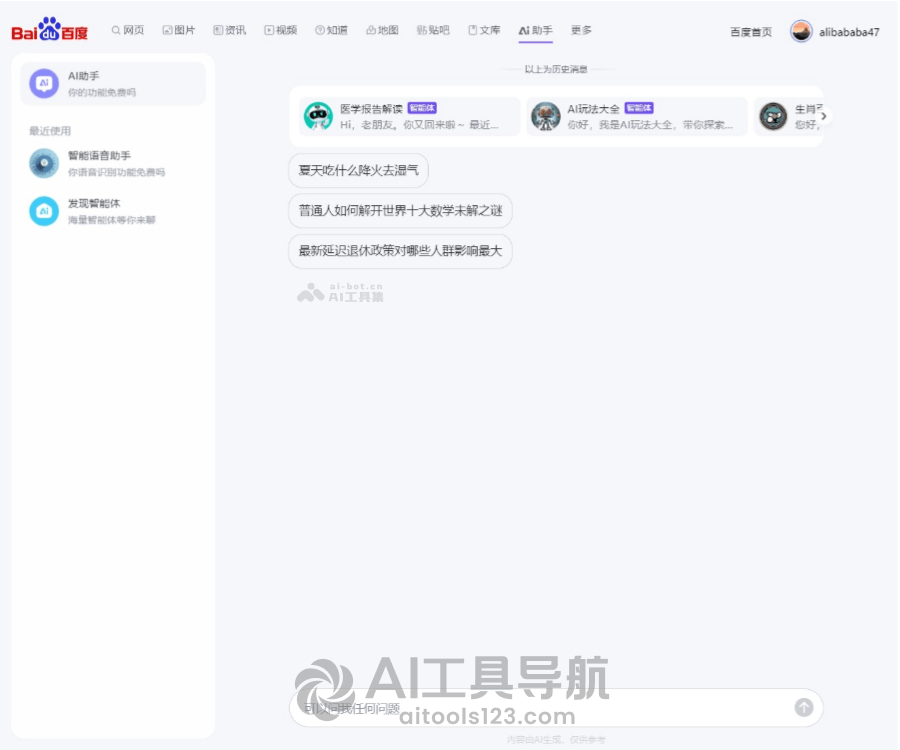Viewport: 900px width, 750px height.
Task: Open the 贴吧 tab
Action: pyautogui.click(x=433, y=30)
